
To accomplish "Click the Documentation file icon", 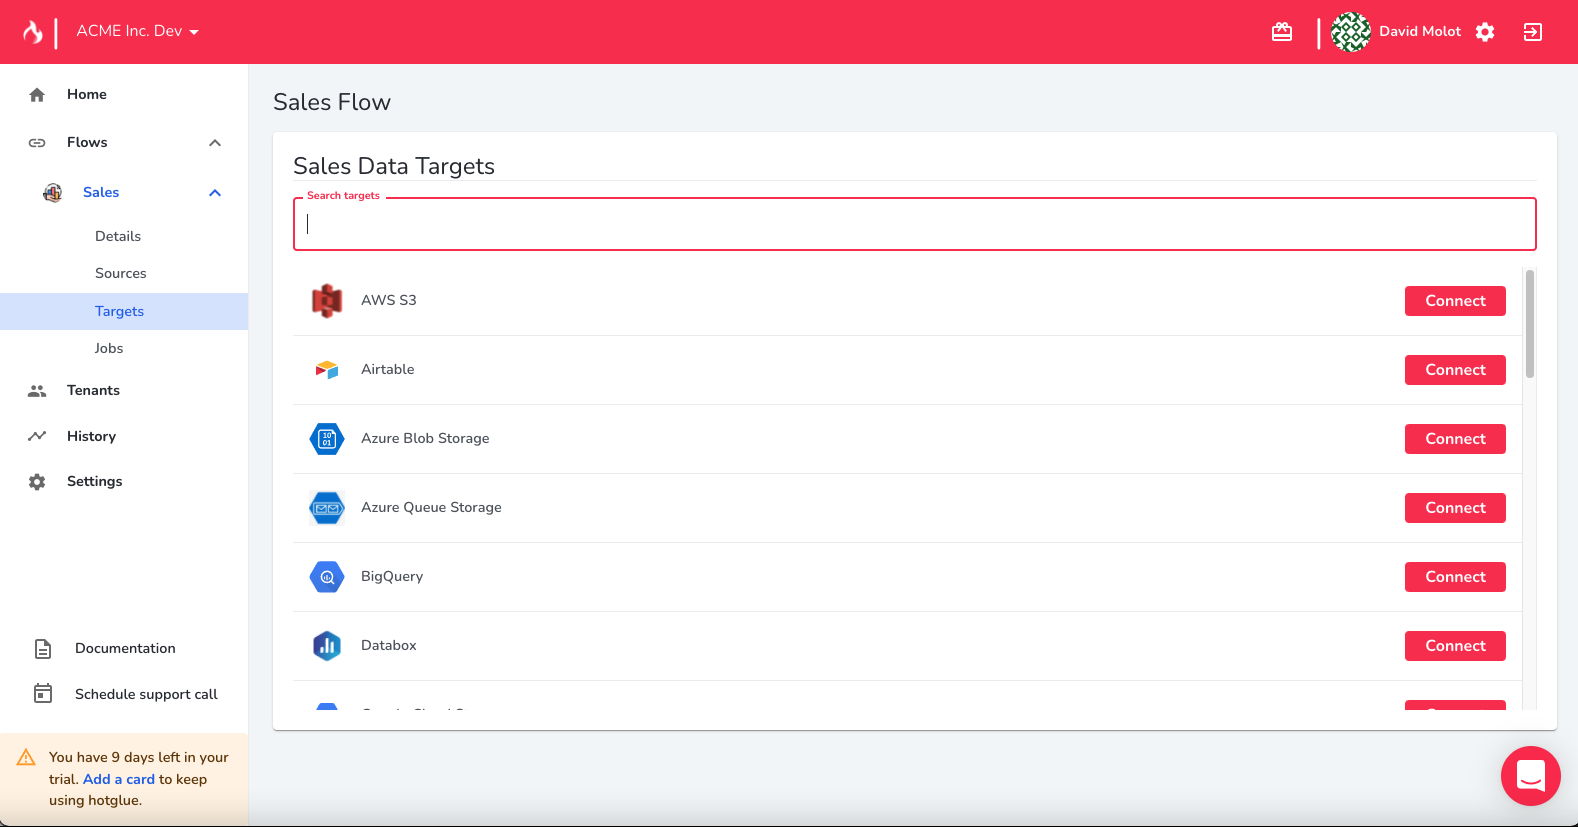I will (43, 649).
